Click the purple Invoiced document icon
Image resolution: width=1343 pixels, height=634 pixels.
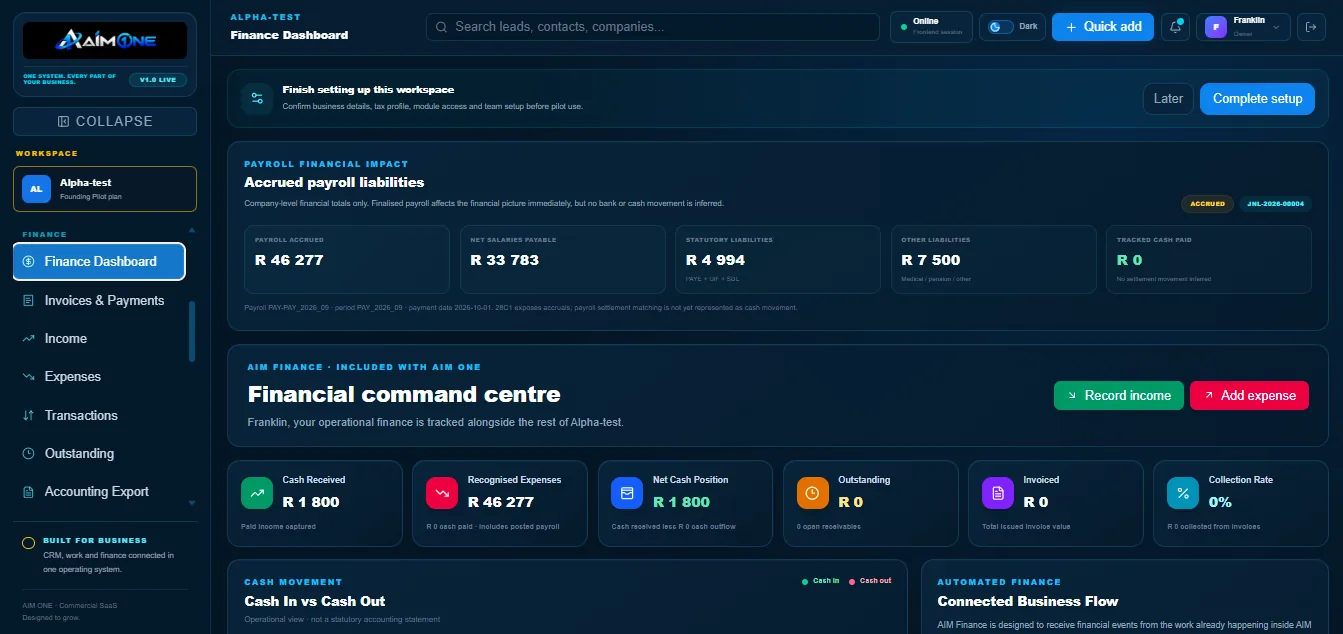[998, 492]
